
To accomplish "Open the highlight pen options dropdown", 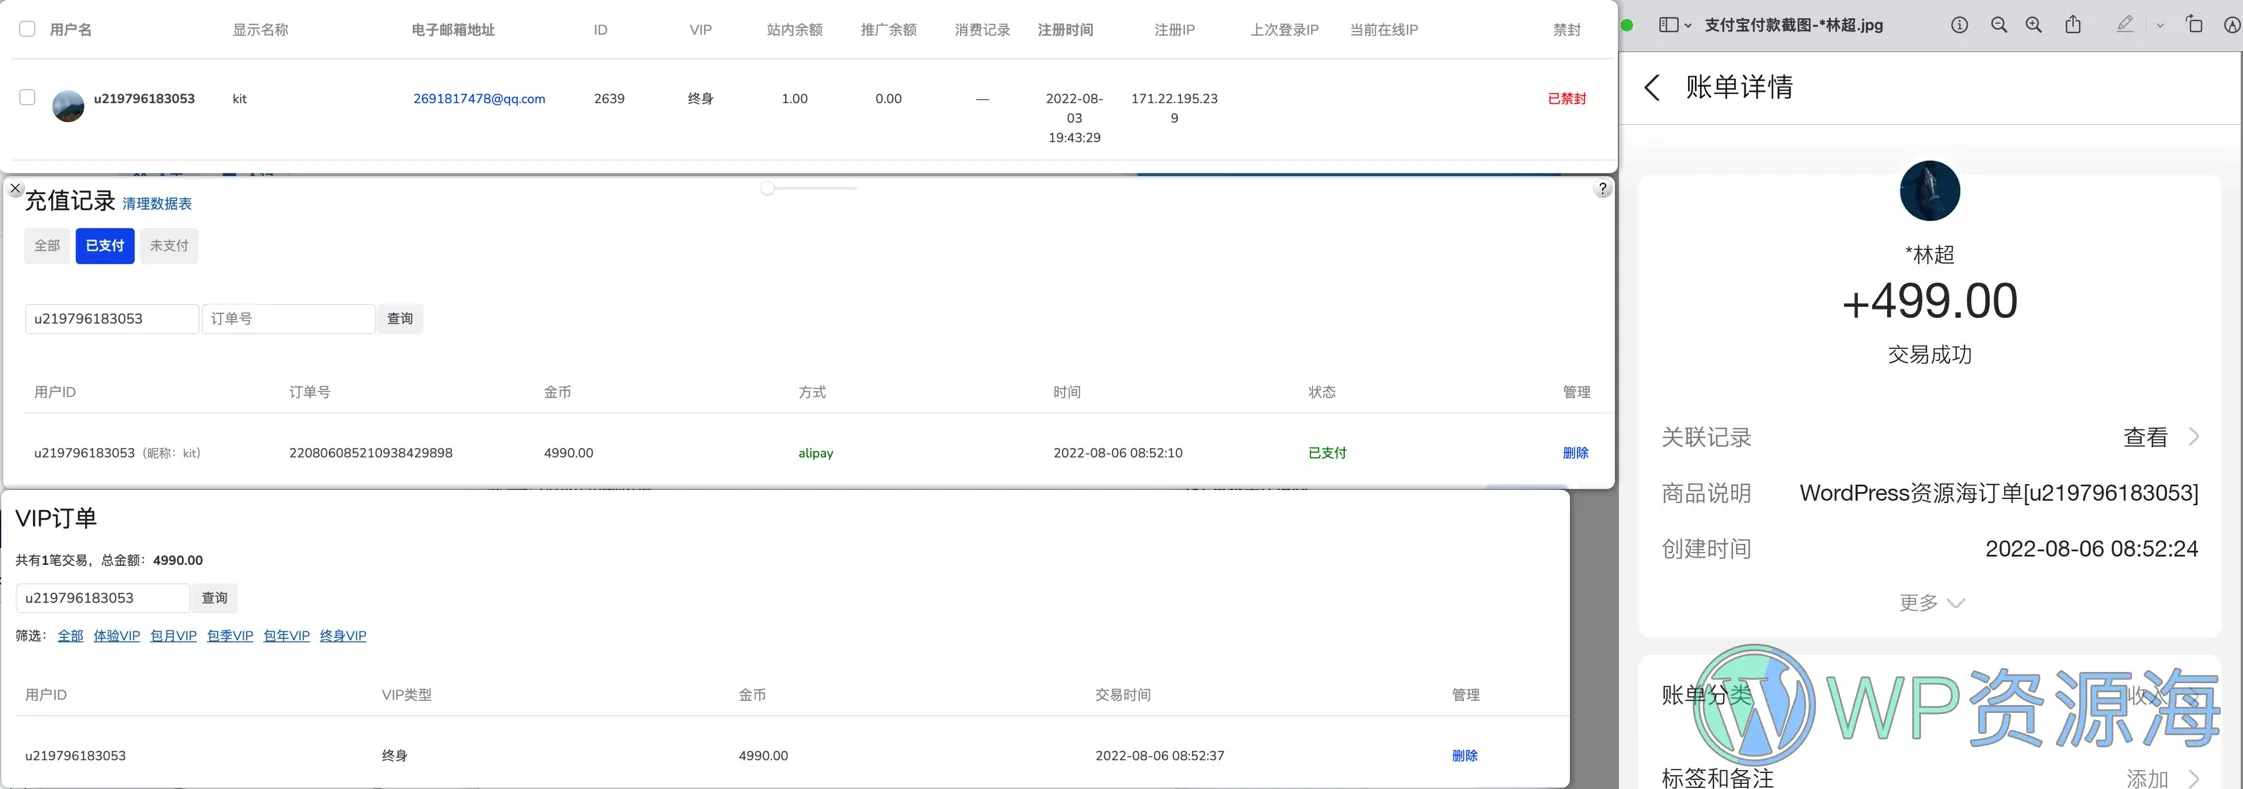I will (x=2160, y=26).
